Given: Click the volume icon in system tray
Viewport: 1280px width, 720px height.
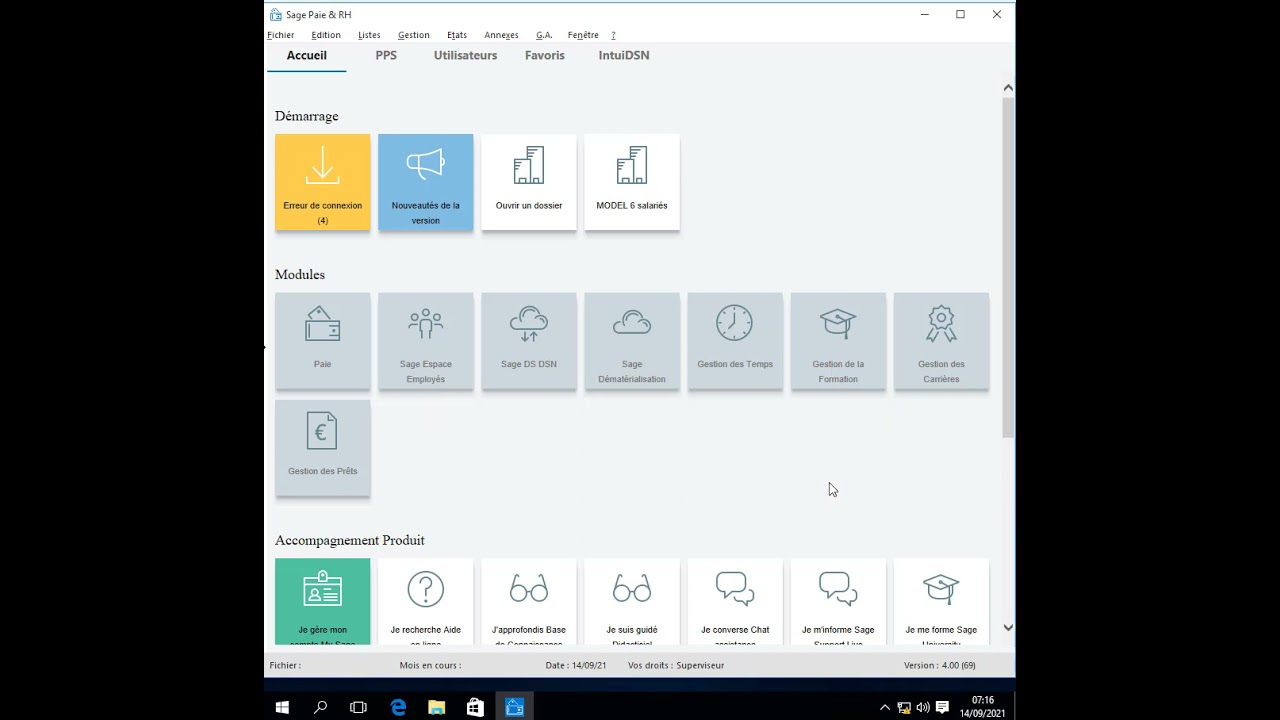Looking at the screenshot, I should click(922, 708).
